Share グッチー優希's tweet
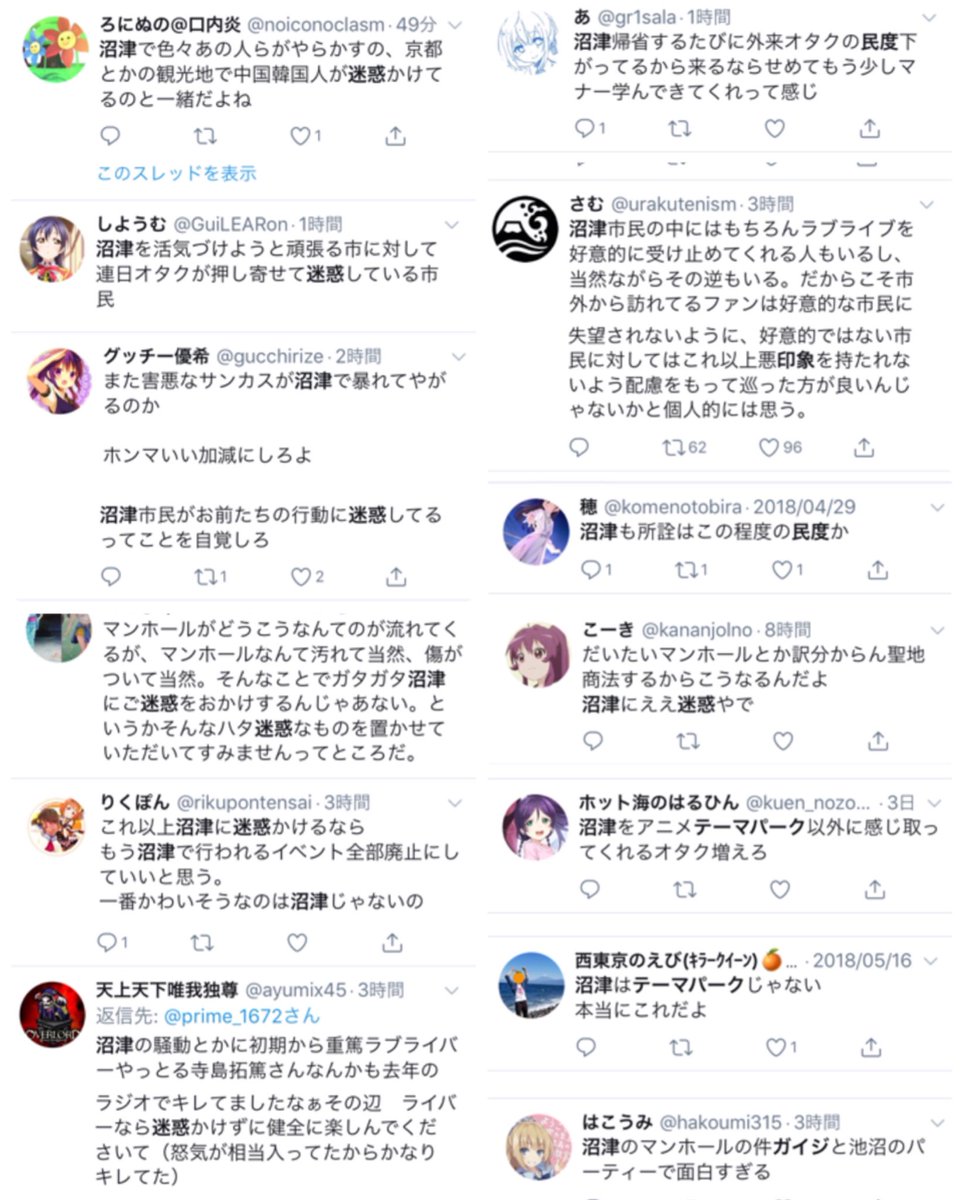Image resolution: width=963 pixels, height=1200 pixels. point(396,577)
